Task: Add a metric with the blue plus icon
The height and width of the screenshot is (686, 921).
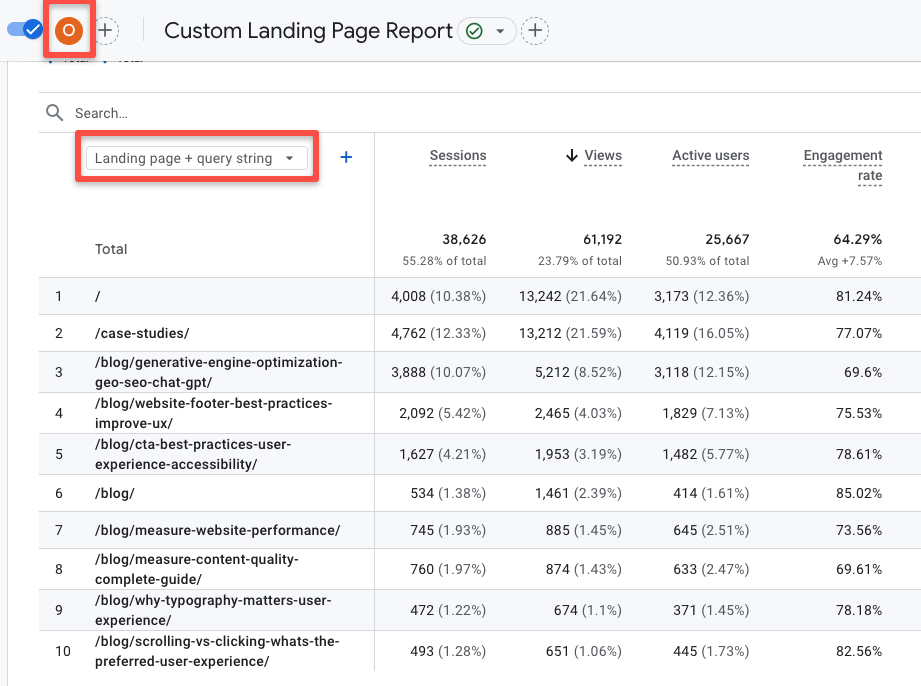Action: [346, 157]
